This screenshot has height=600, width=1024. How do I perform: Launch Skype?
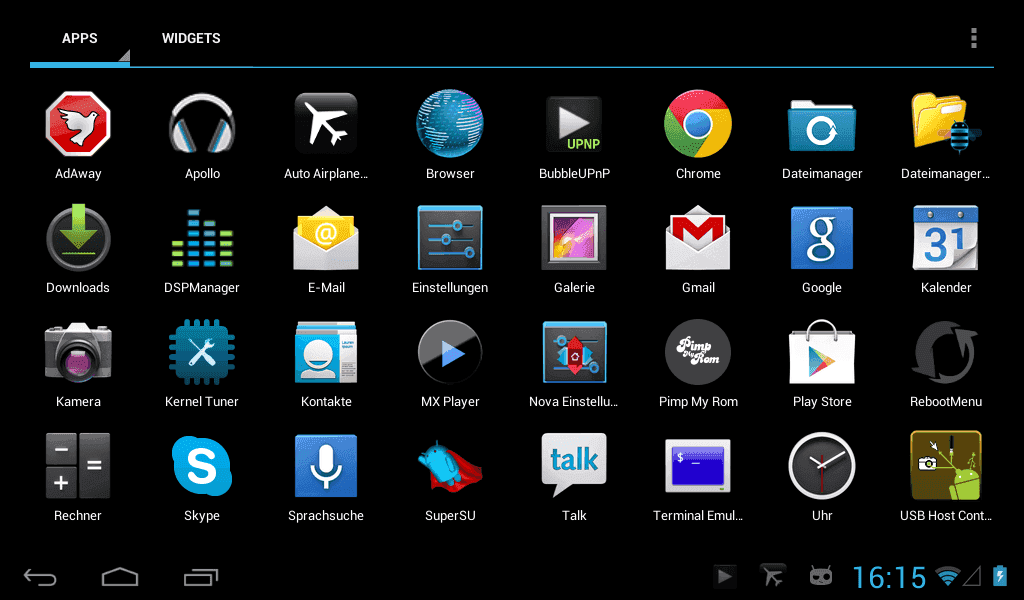202,466
